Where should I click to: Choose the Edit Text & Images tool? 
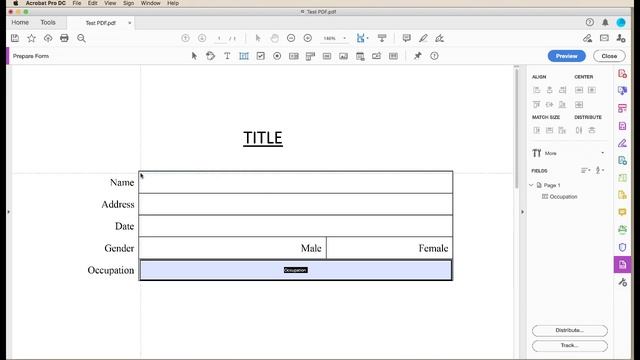[211, 56]
